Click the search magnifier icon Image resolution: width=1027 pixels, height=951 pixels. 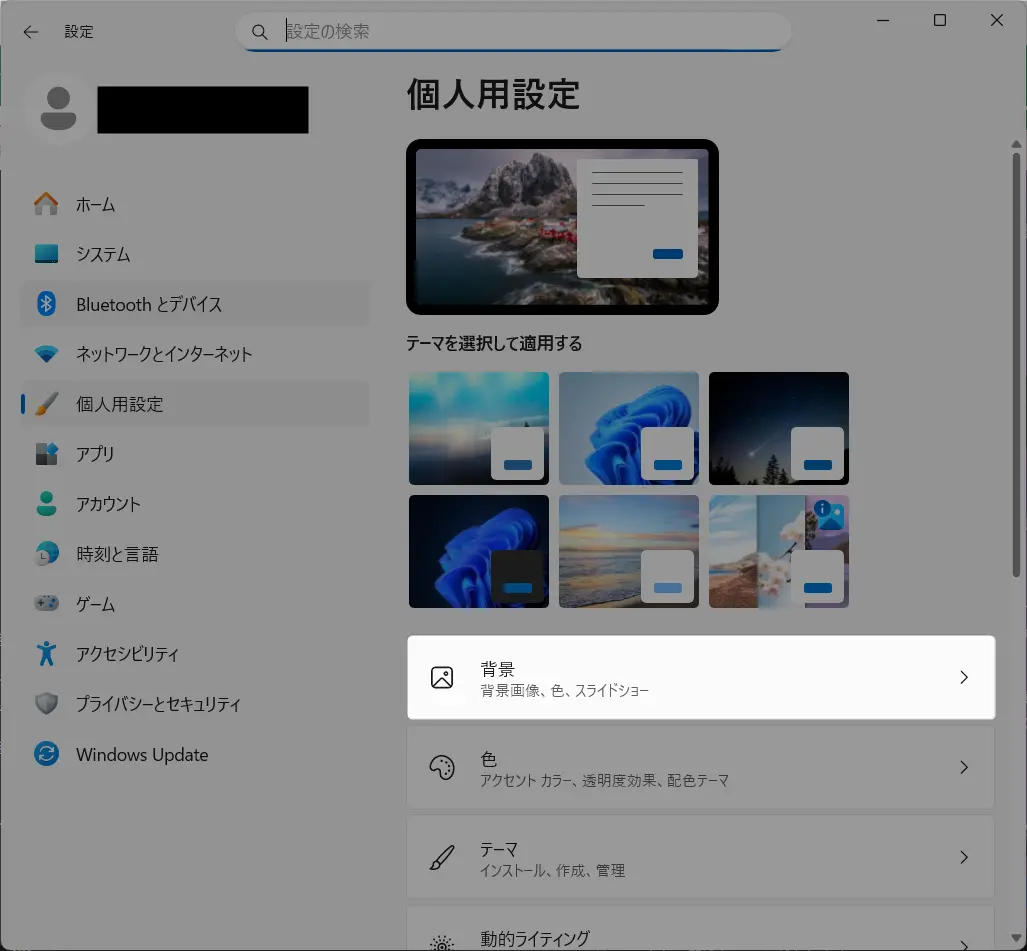[259, 31]
